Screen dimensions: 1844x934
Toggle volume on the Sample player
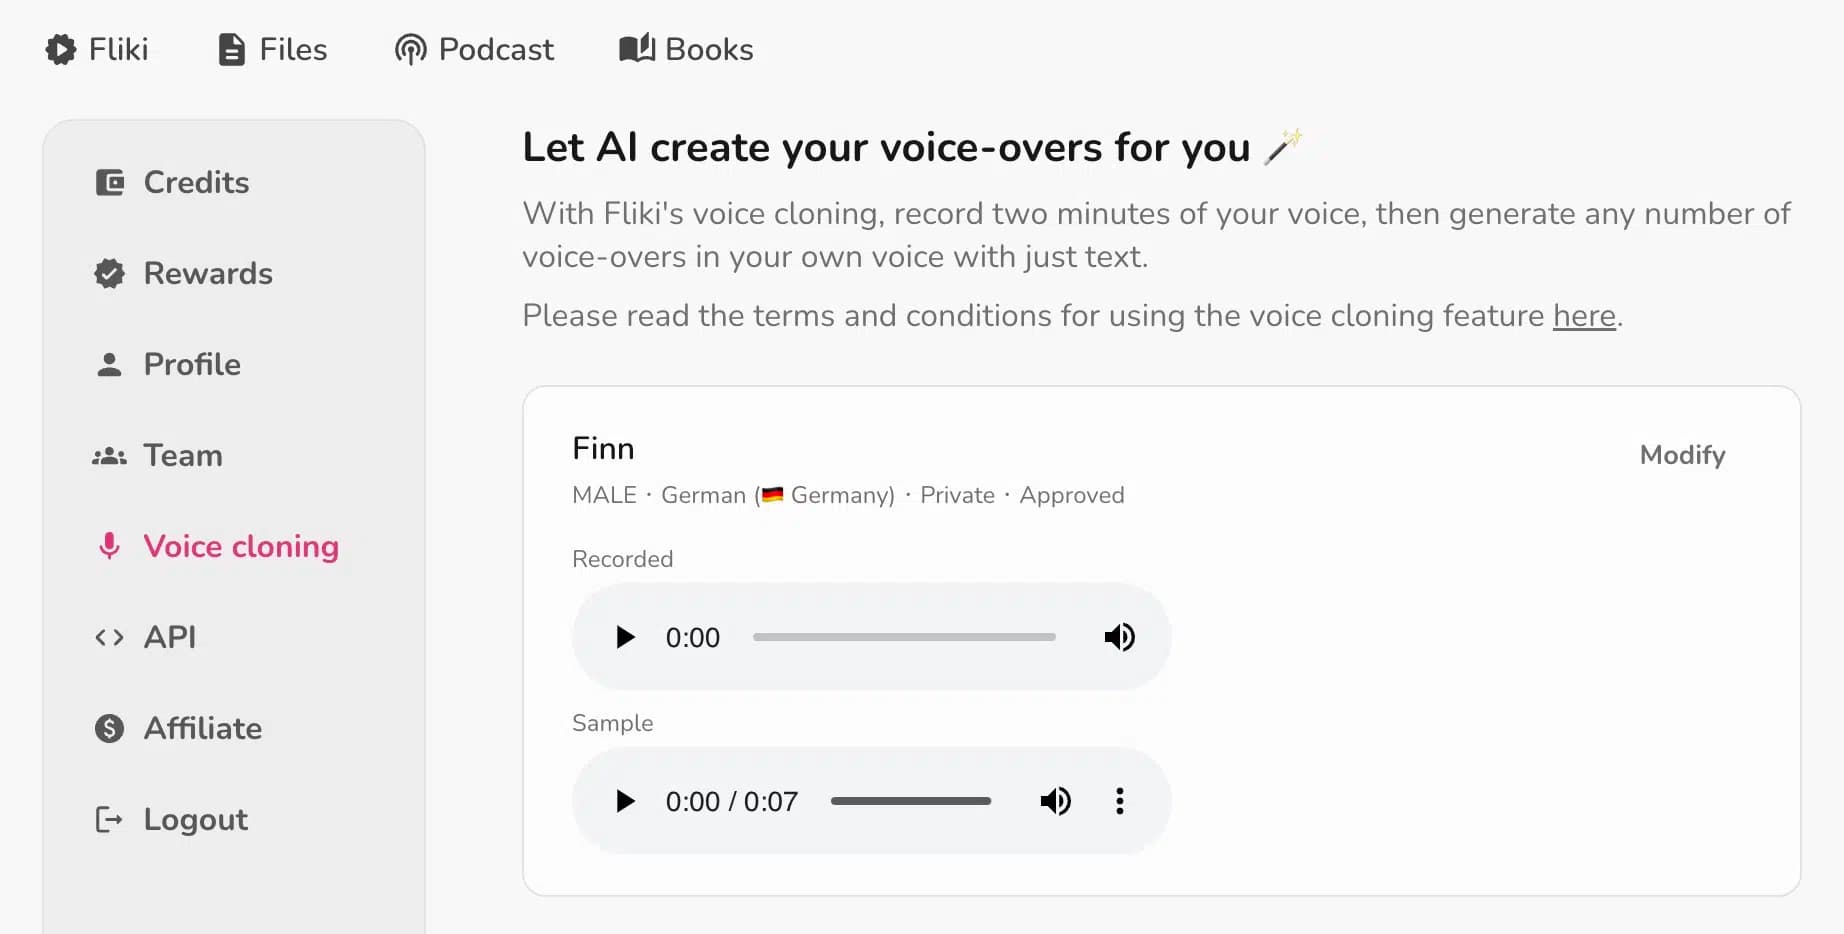pyautogui.click(x=1056, y=801)
